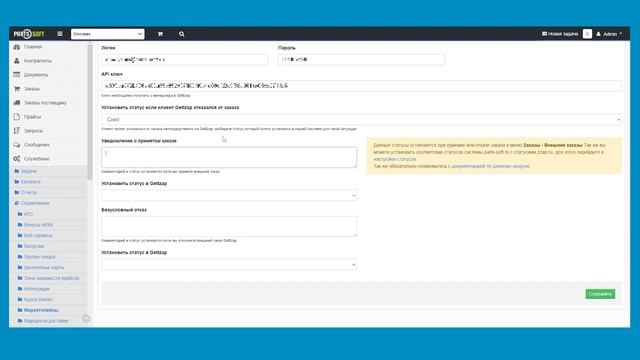This screenshot has height=360, width=640.
Task: Click the green Сохранить button
Action: [600, 294]
